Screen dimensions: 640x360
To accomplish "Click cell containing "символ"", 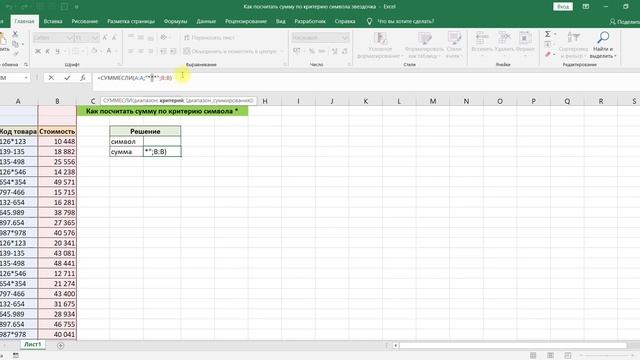I will (127, 142).
